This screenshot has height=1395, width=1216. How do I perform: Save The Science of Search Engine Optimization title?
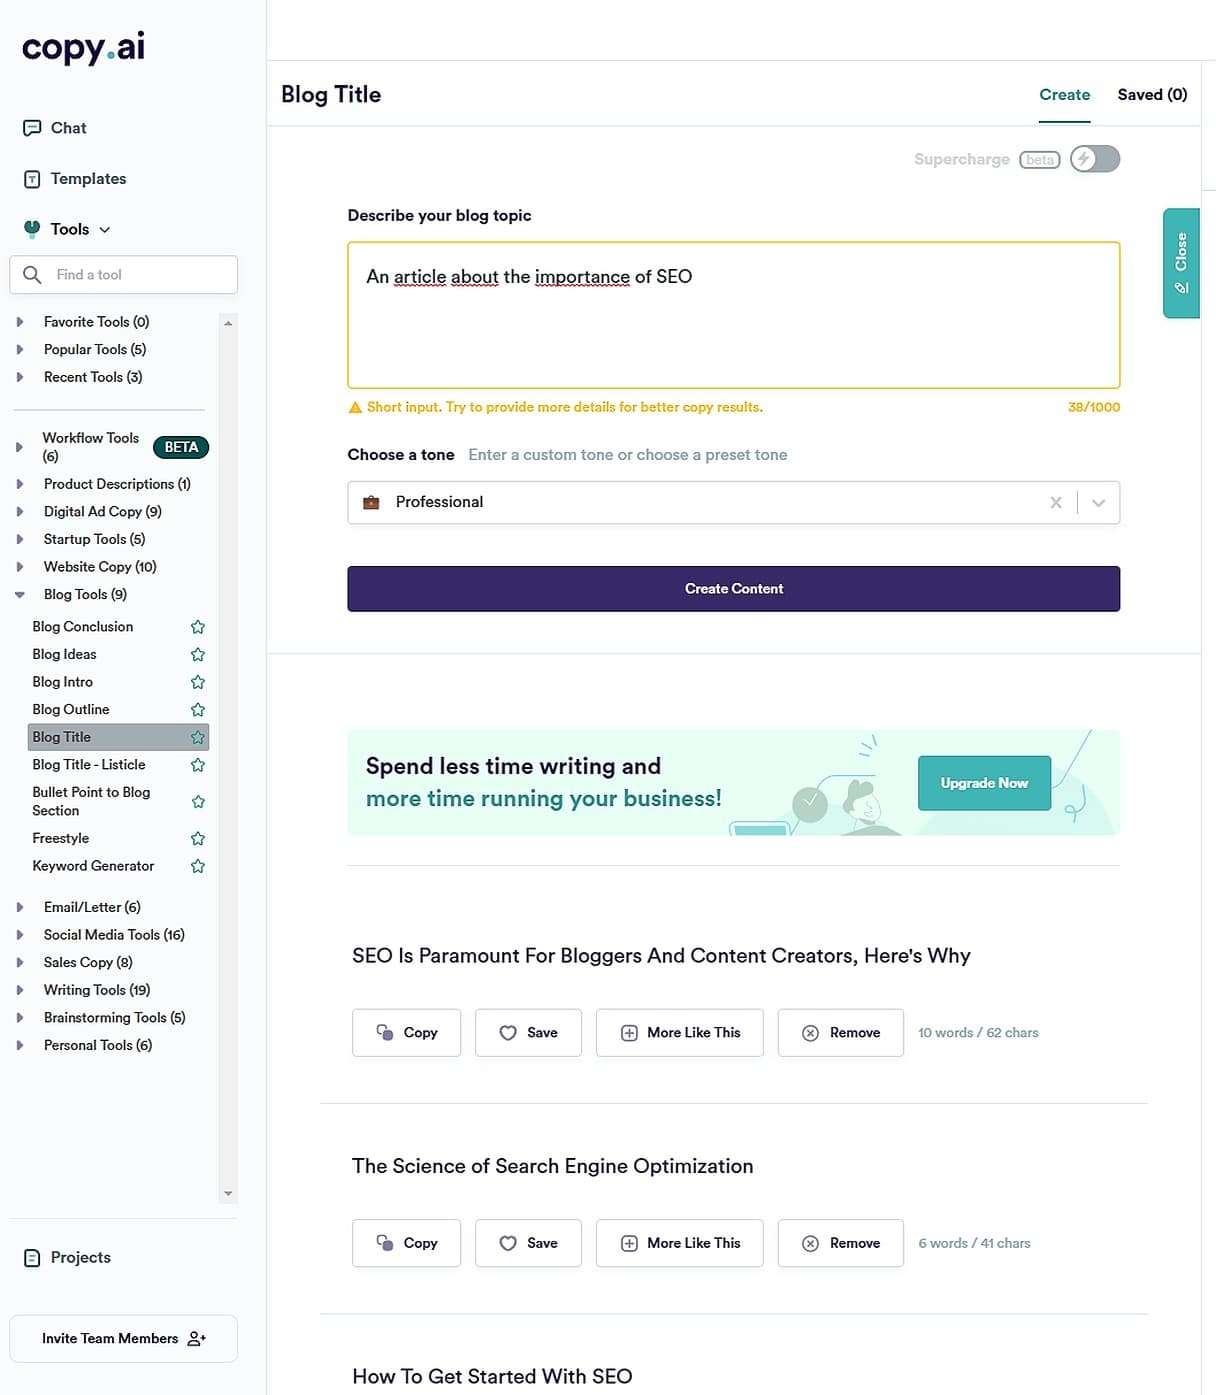[x=528, y=1243]
